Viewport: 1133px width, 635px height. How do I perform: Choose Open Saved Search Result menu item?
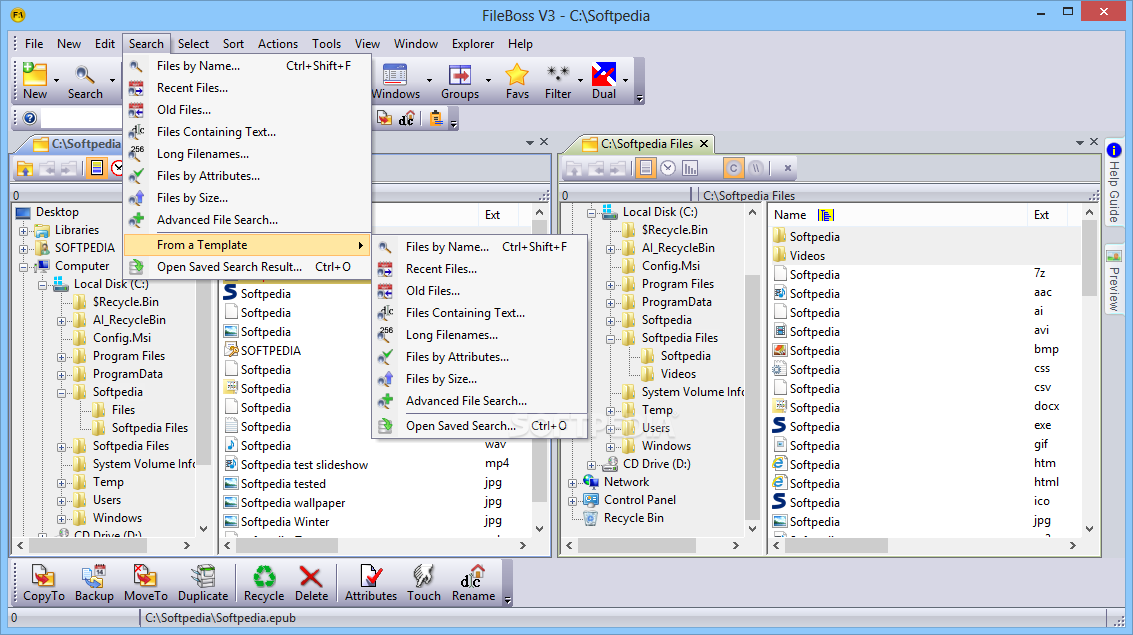tap(247, 267)
